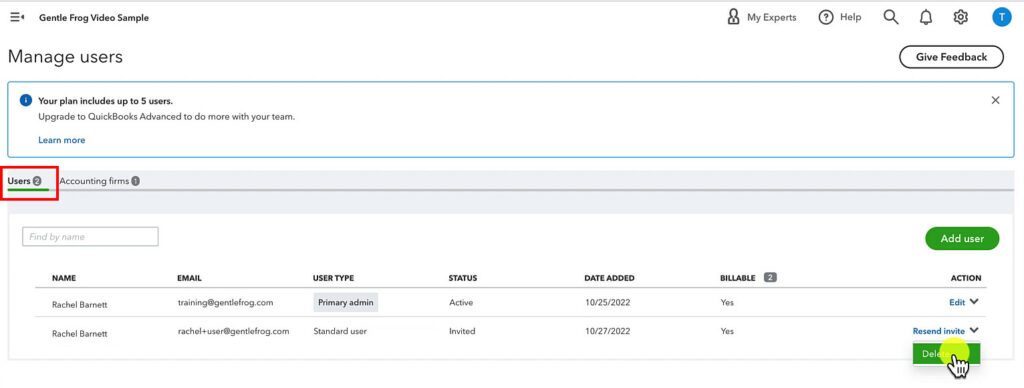Click the Active status cell
This screenshot has height=388, width=1024.
click(x=461, y=302)
